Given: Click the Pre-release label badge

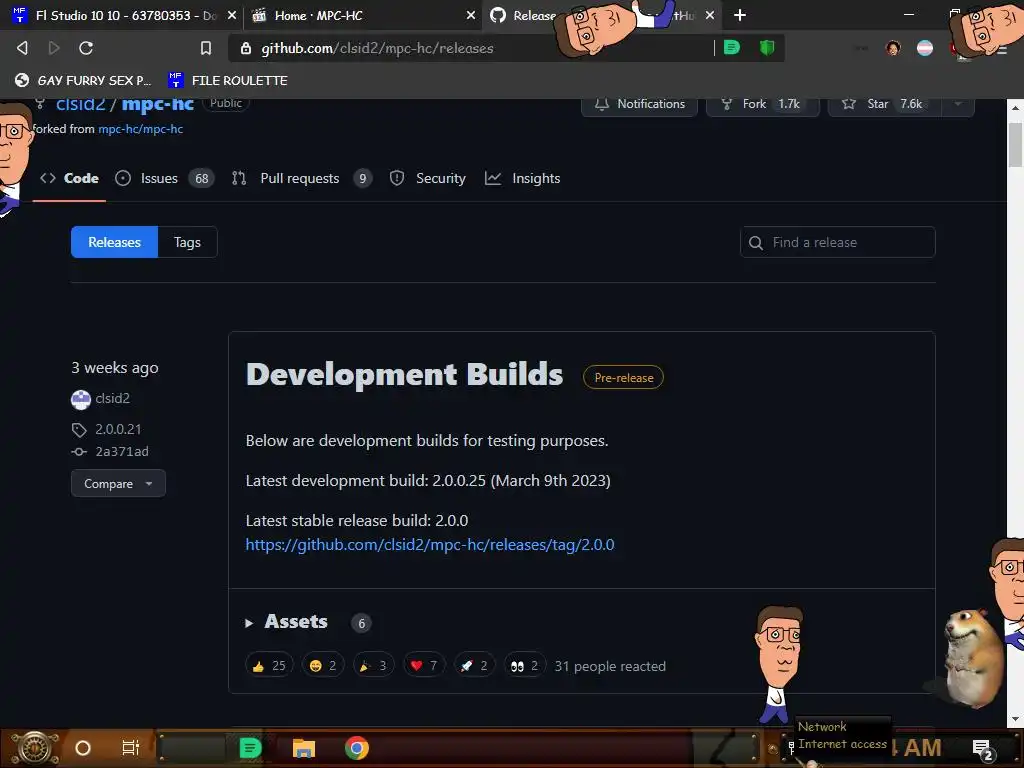Looking at the screenshot, I should pos(624,377).
